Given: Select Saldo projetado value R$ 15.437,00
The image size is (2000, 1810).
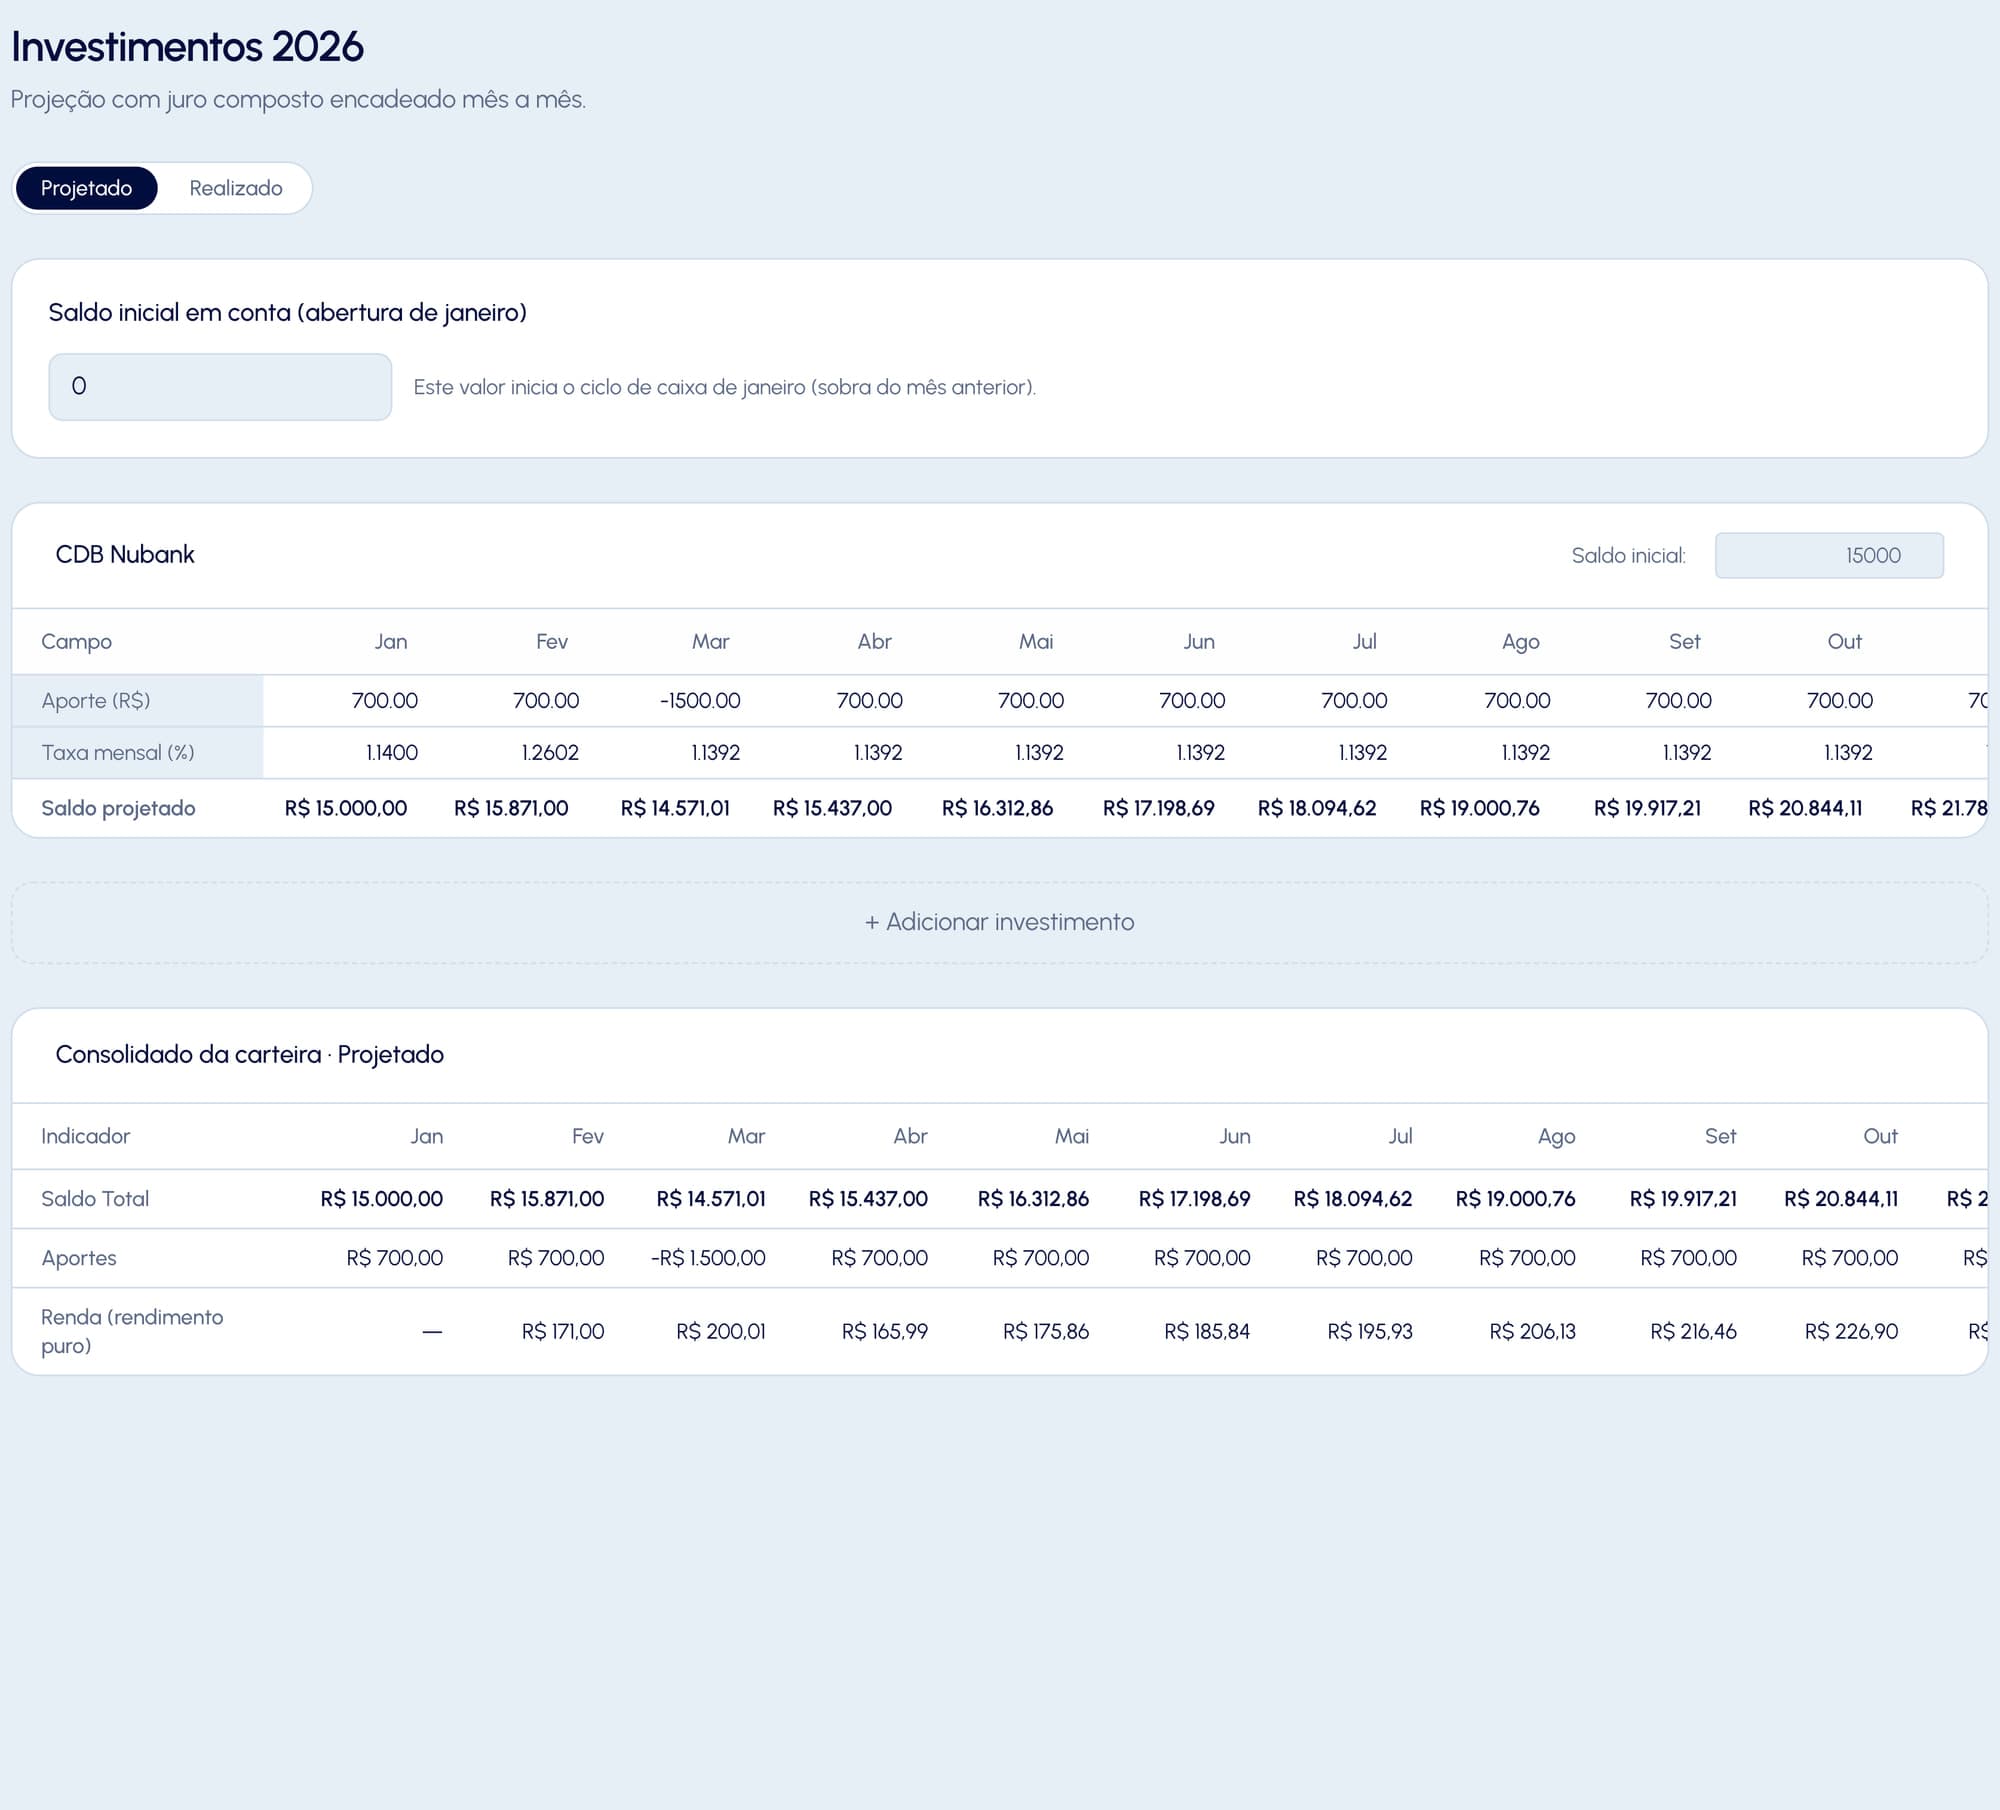Looking at the screenshot, I should tap(832, 808).
